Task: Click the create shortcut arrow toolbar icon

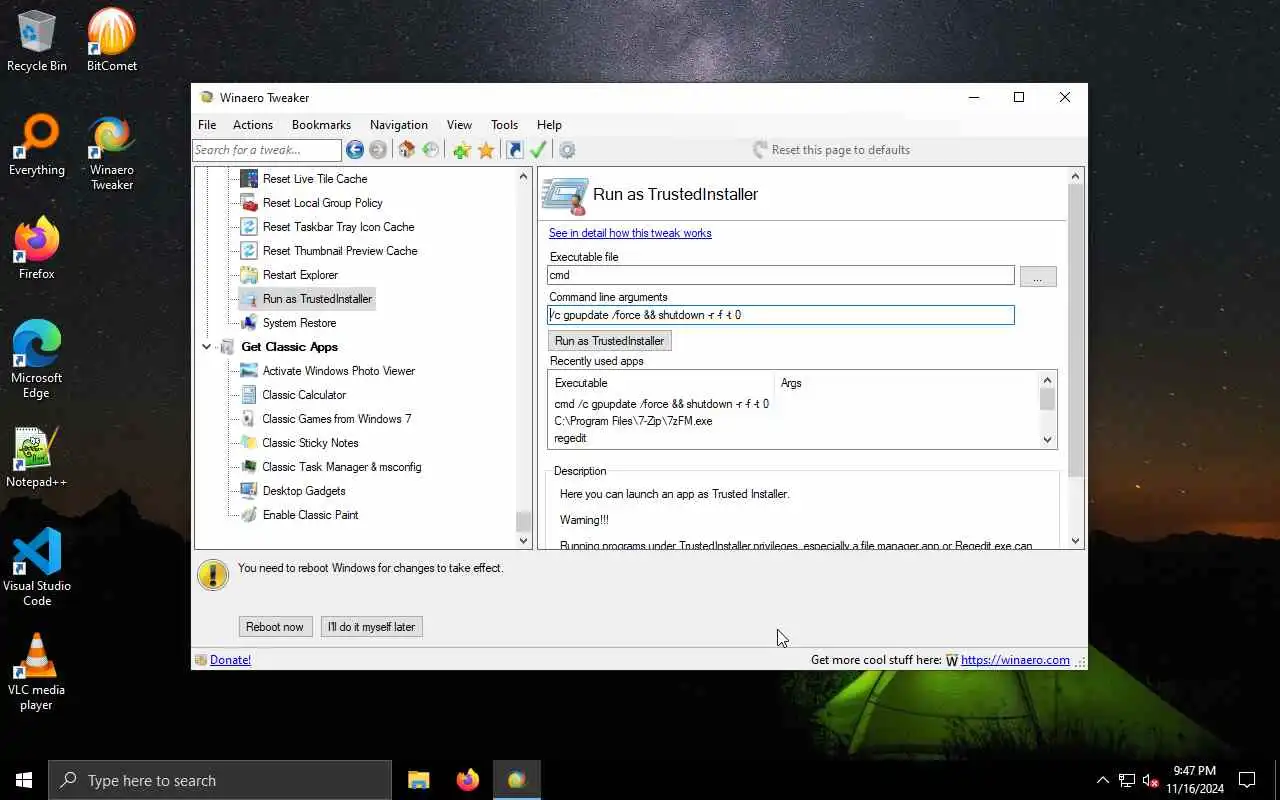Action: 514,150
